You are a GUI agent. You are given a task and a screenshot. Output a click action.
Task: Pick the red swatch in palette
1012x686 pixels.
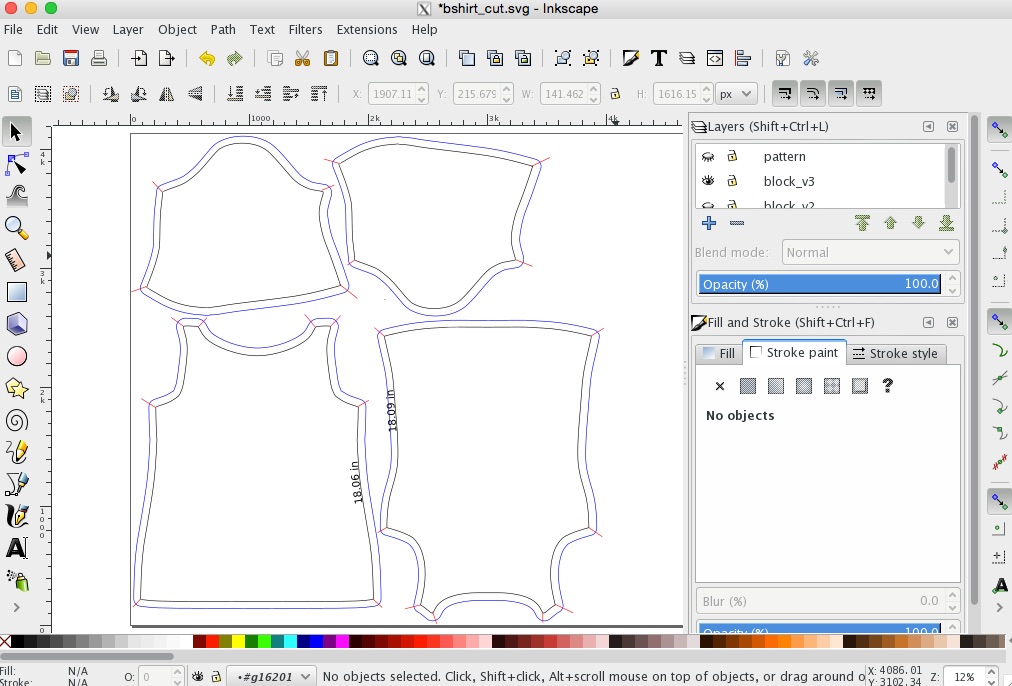(213, 642)
